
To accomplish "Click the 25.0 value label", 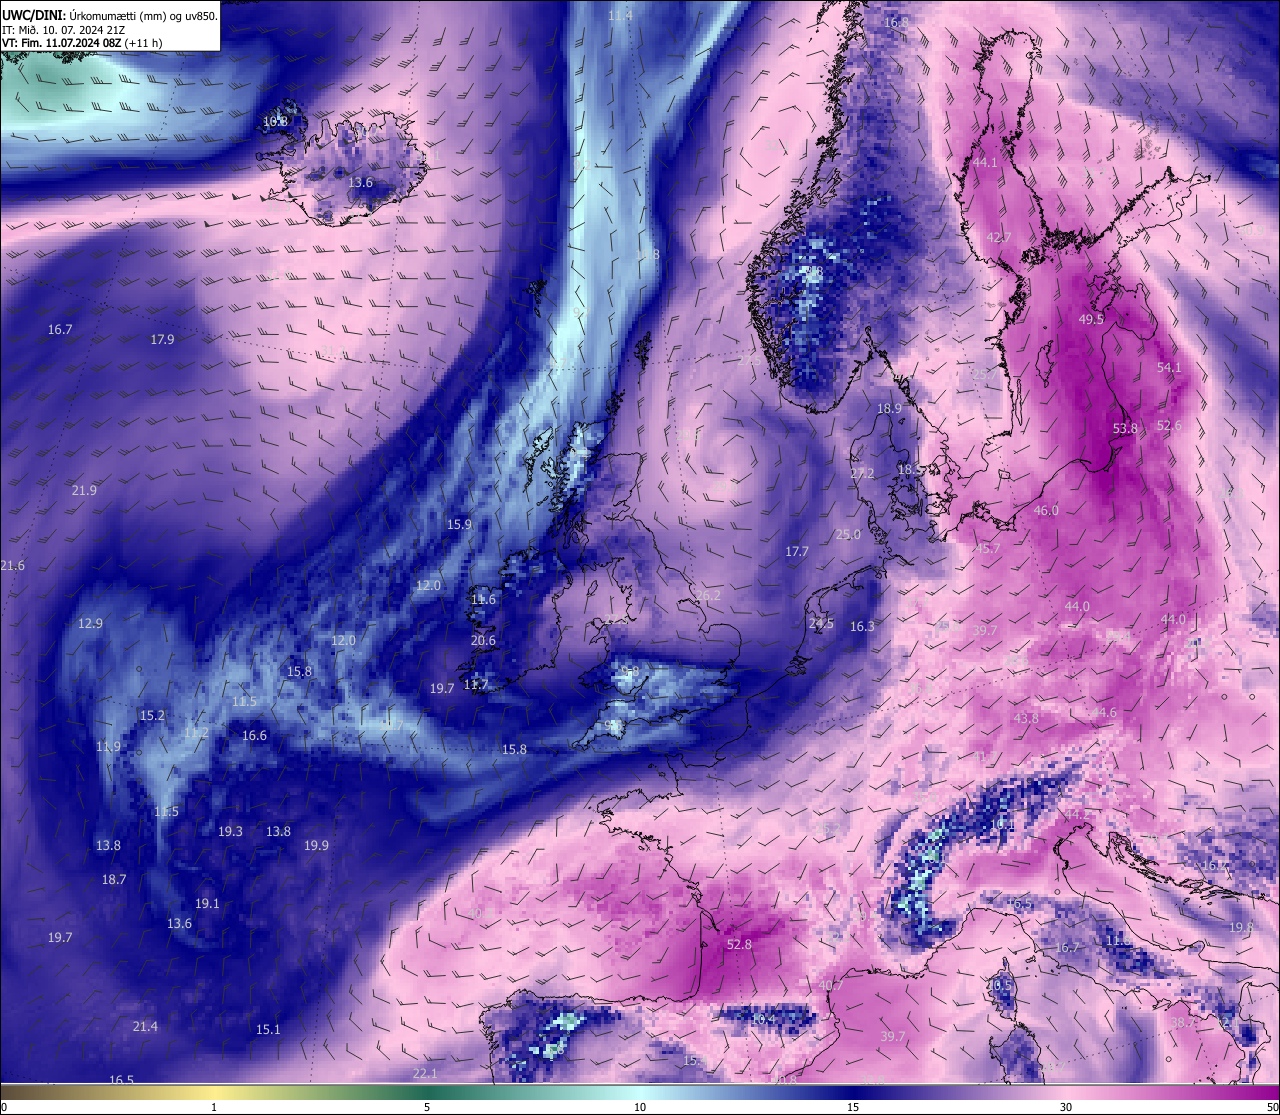I will coord(848,534).
